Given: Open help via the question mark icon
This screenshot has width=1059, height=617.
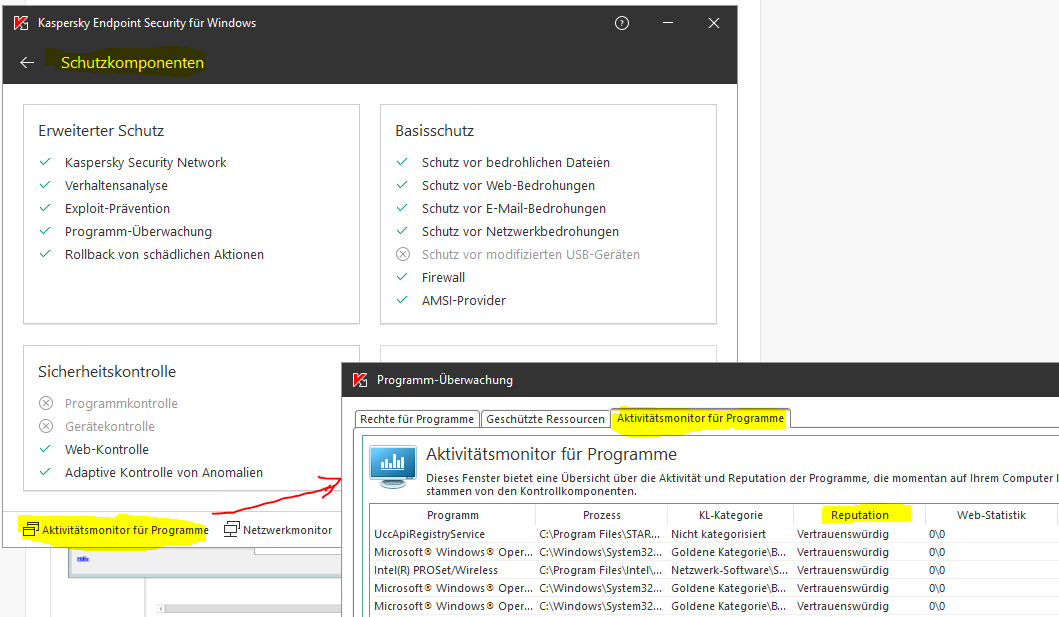Looking at the screenshot, I should 622,23.
